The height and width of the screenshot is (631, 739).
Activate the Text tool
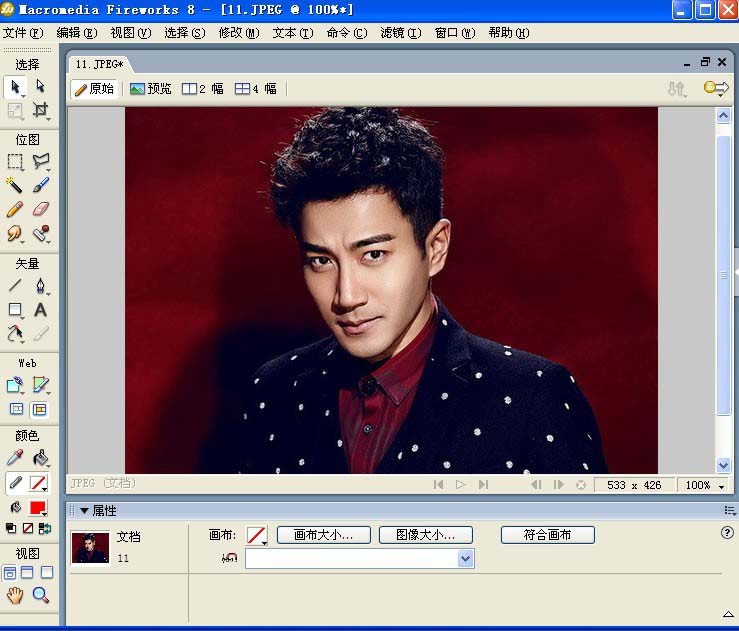41,310
